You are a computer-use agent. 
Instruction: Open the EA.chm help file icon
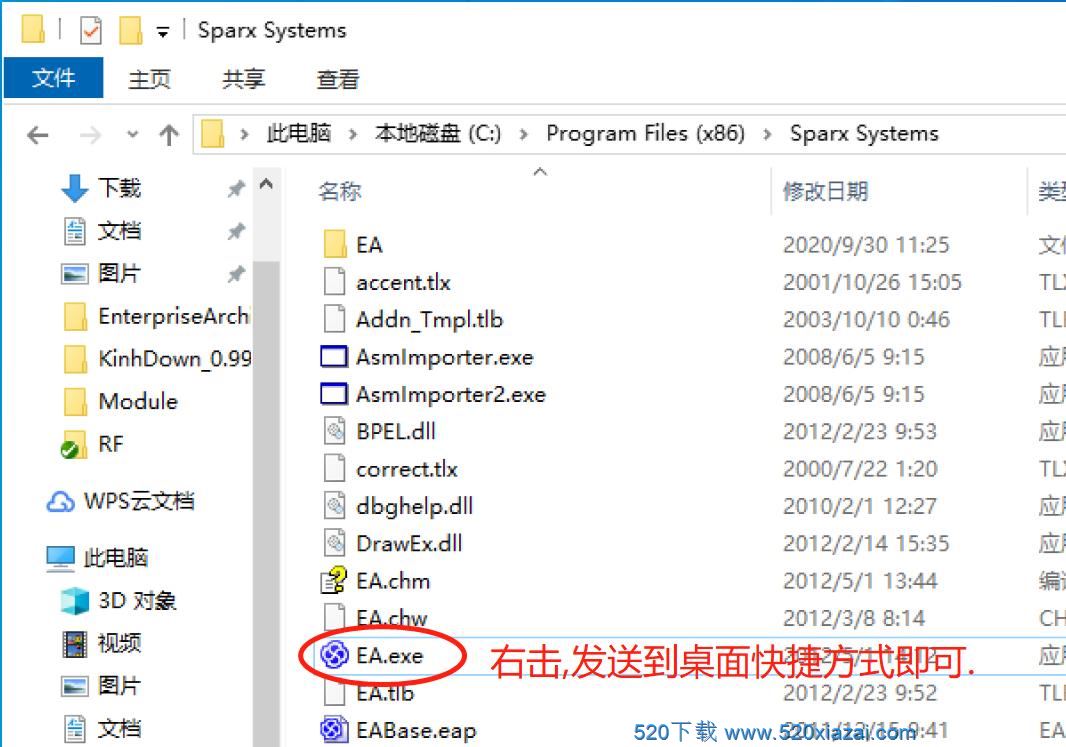(334, 580)
